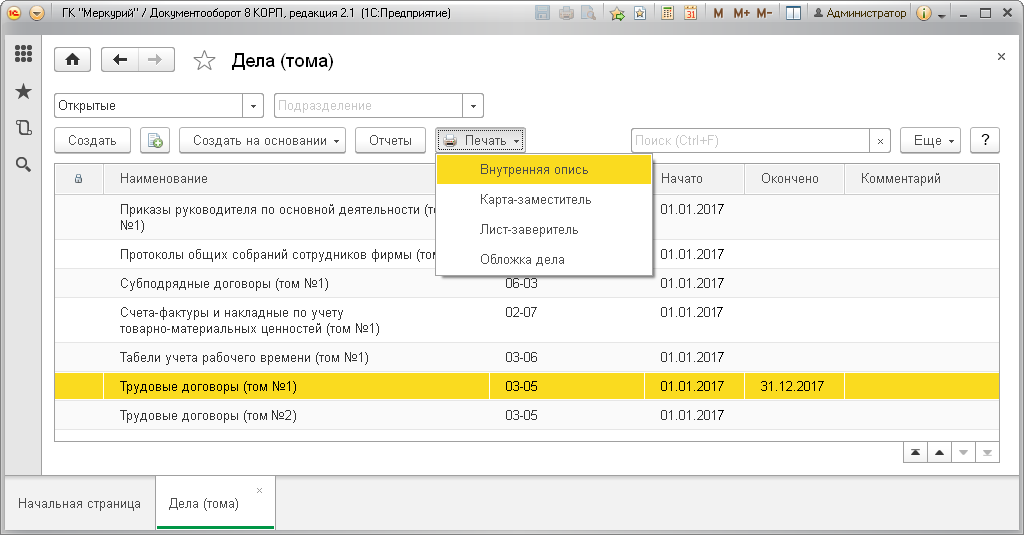Create copy of selected item icon
Image resolution: width=1024 pixels, height=535 pixels.
(155, 140)
